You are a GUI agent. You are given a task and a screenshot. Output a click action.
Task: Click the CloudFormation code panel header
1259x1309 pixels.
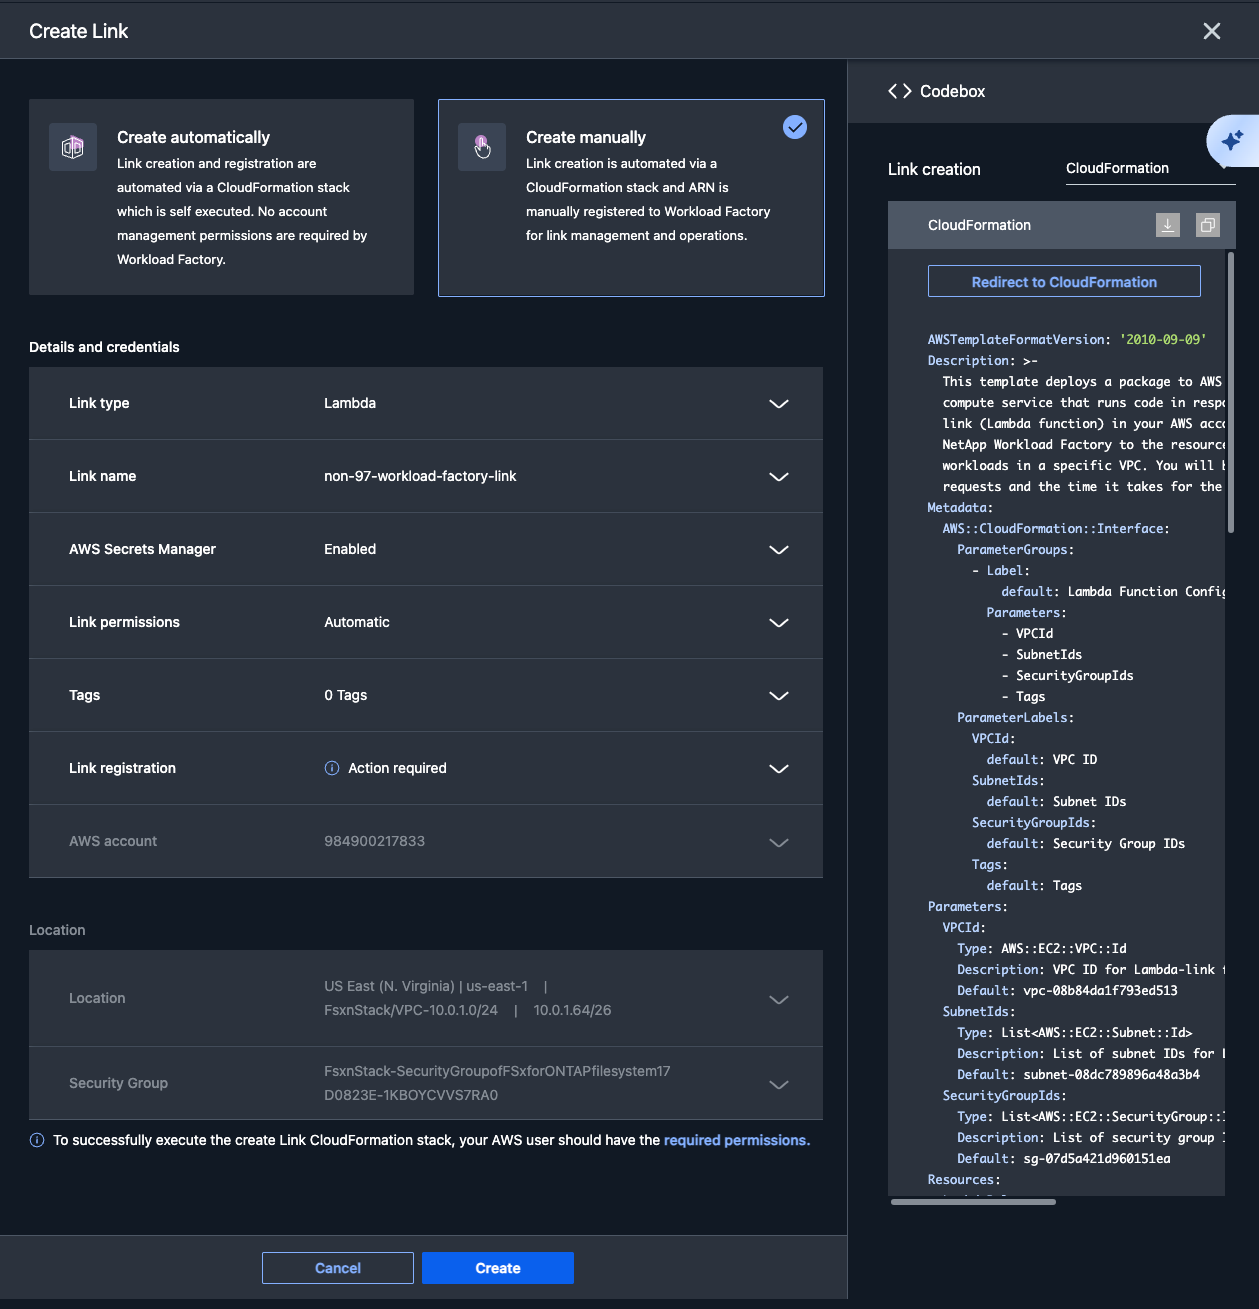pos(1062,225)
